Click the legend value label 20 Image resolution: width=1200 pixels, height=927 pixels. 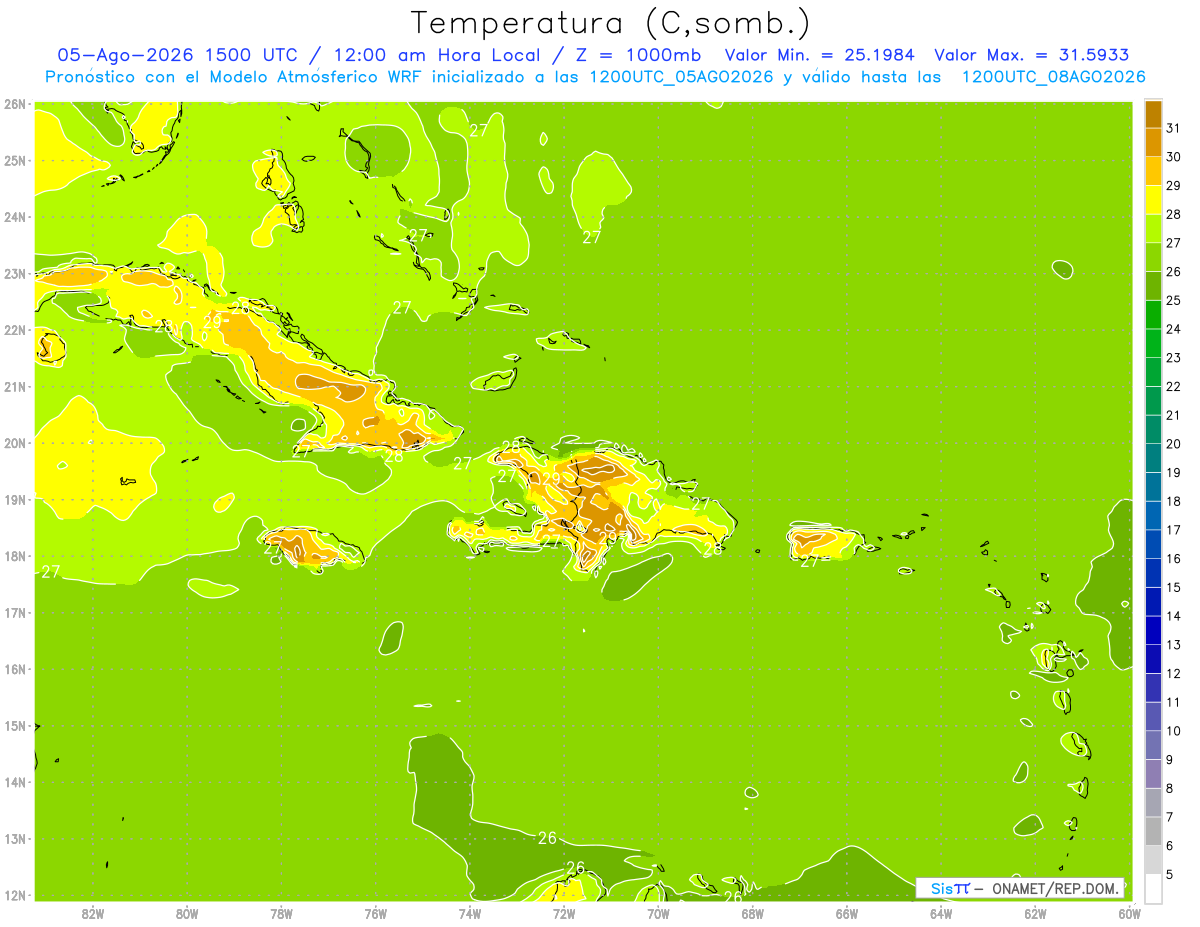1173,444
